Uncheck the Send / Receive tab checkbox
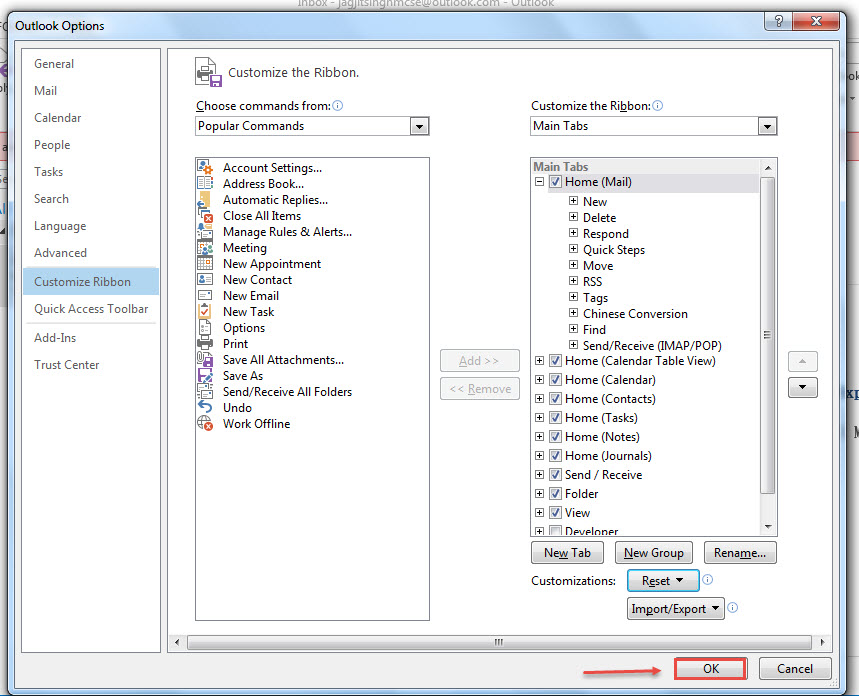The height and width of the screenshot is (696, 859). coord(555,475)
